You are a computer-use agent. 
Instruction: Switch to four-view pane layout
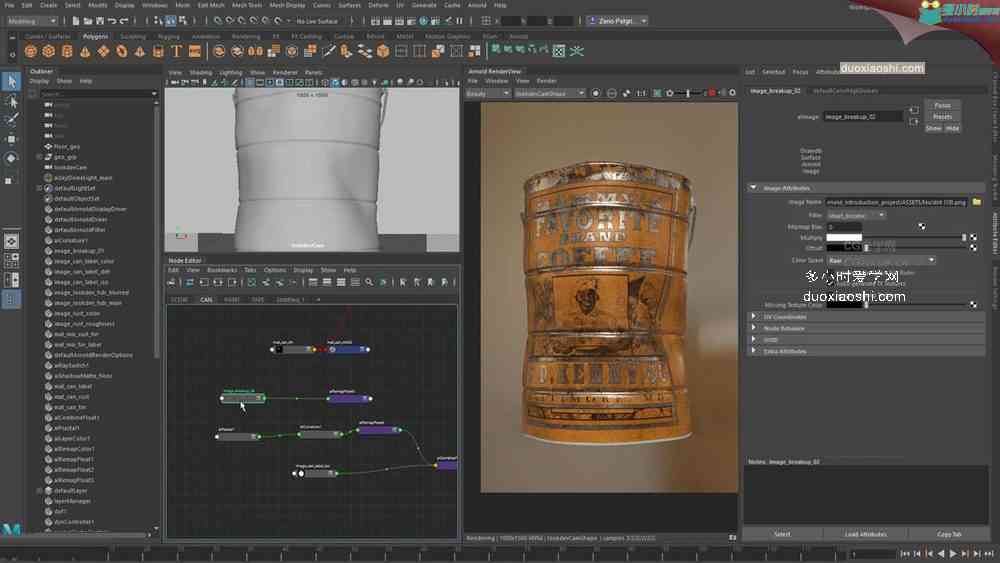click(x=11, y=260)
